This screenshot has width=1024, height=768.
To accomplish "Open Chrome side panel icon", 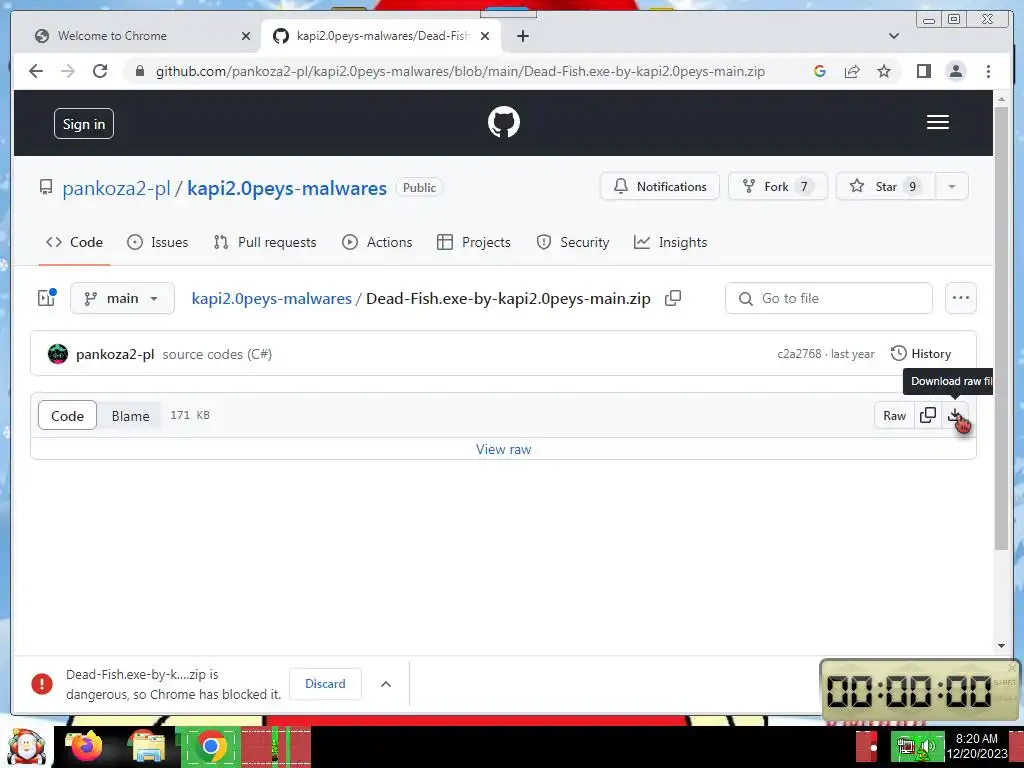I will pos(923,71).
